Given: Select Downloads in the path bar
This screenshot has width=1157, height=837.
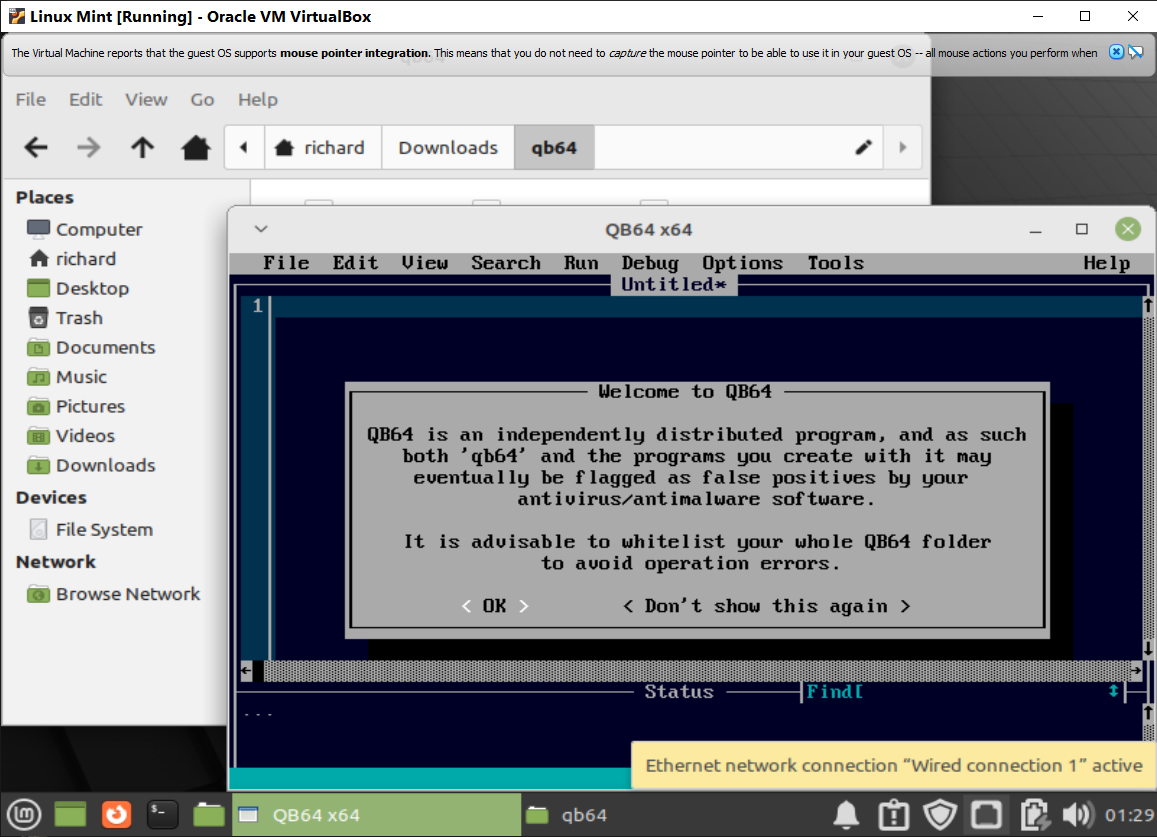Looking at the screenshot, I should [448, 148].
